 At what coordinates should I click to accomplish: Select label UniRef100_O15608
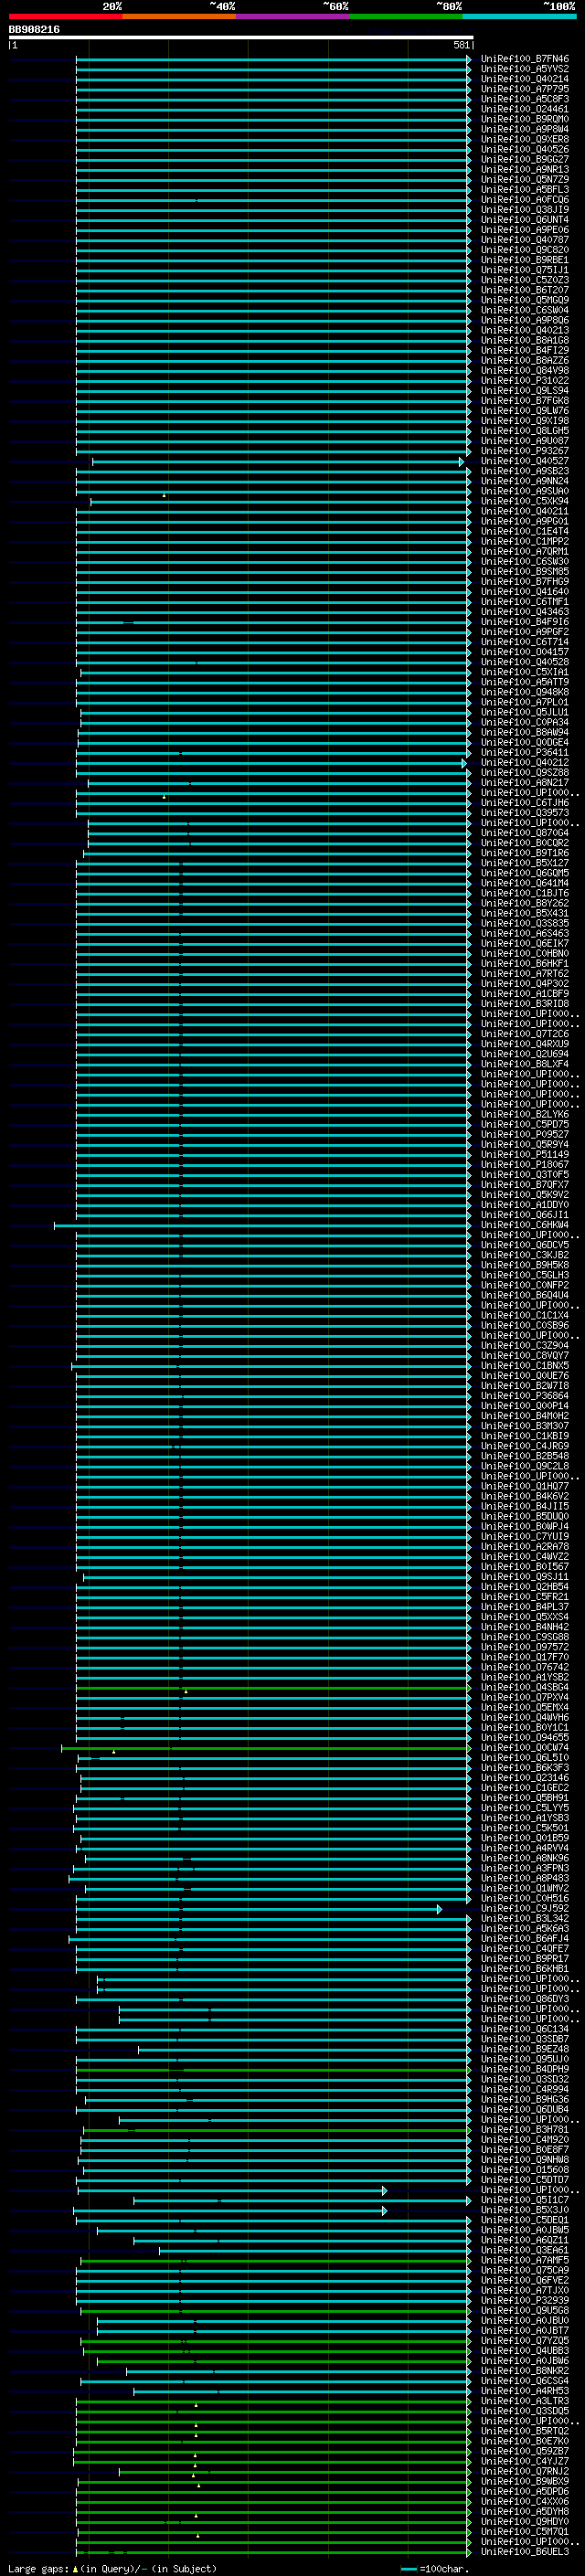524,2170
